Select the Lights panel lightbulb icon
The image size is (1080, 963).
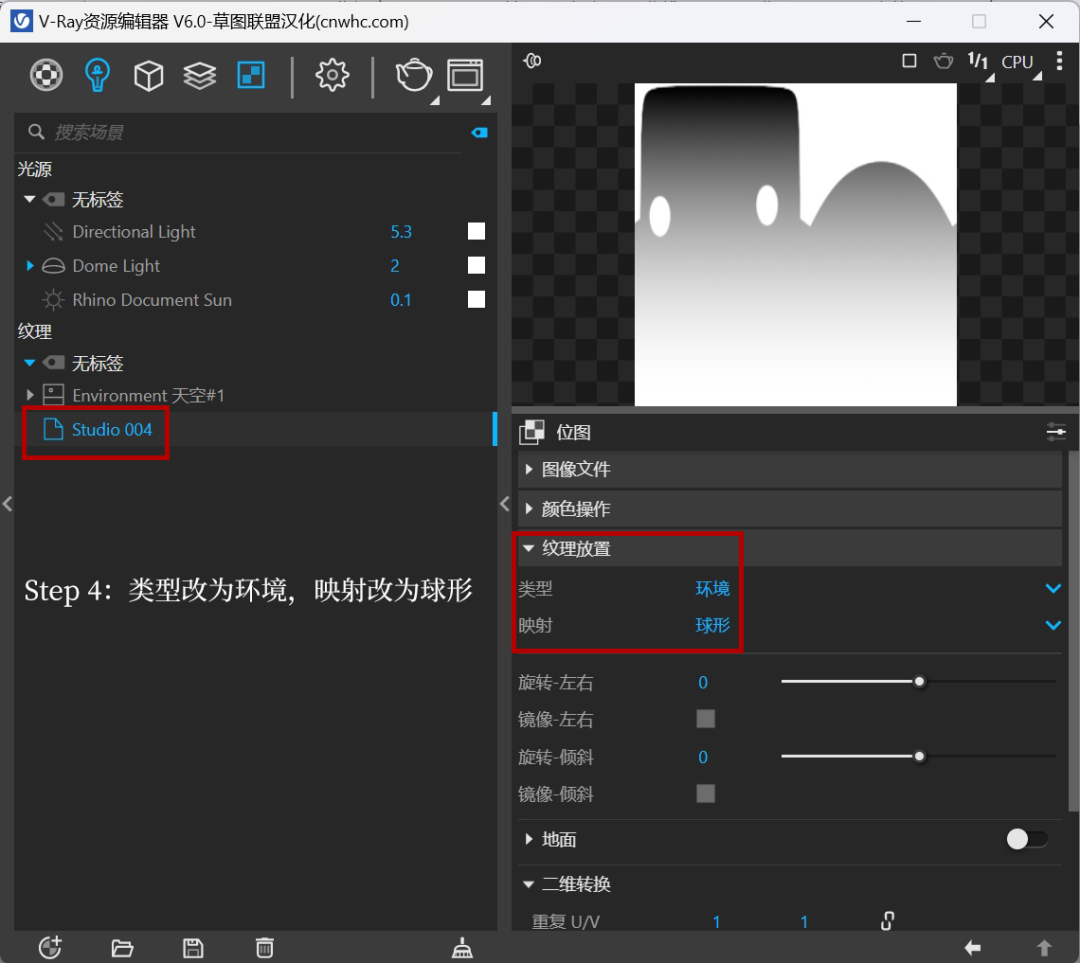pyautogui.click(x=97, y=75)
